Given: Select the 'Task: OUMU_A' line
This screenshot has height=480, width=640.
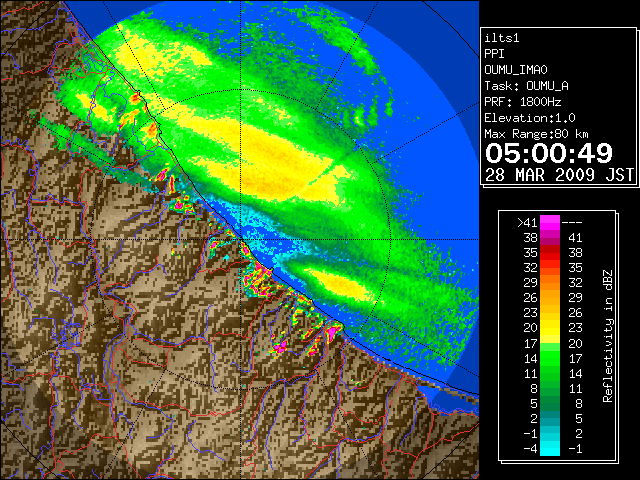Looking at the screenshot, I should [x=527, y=86].
